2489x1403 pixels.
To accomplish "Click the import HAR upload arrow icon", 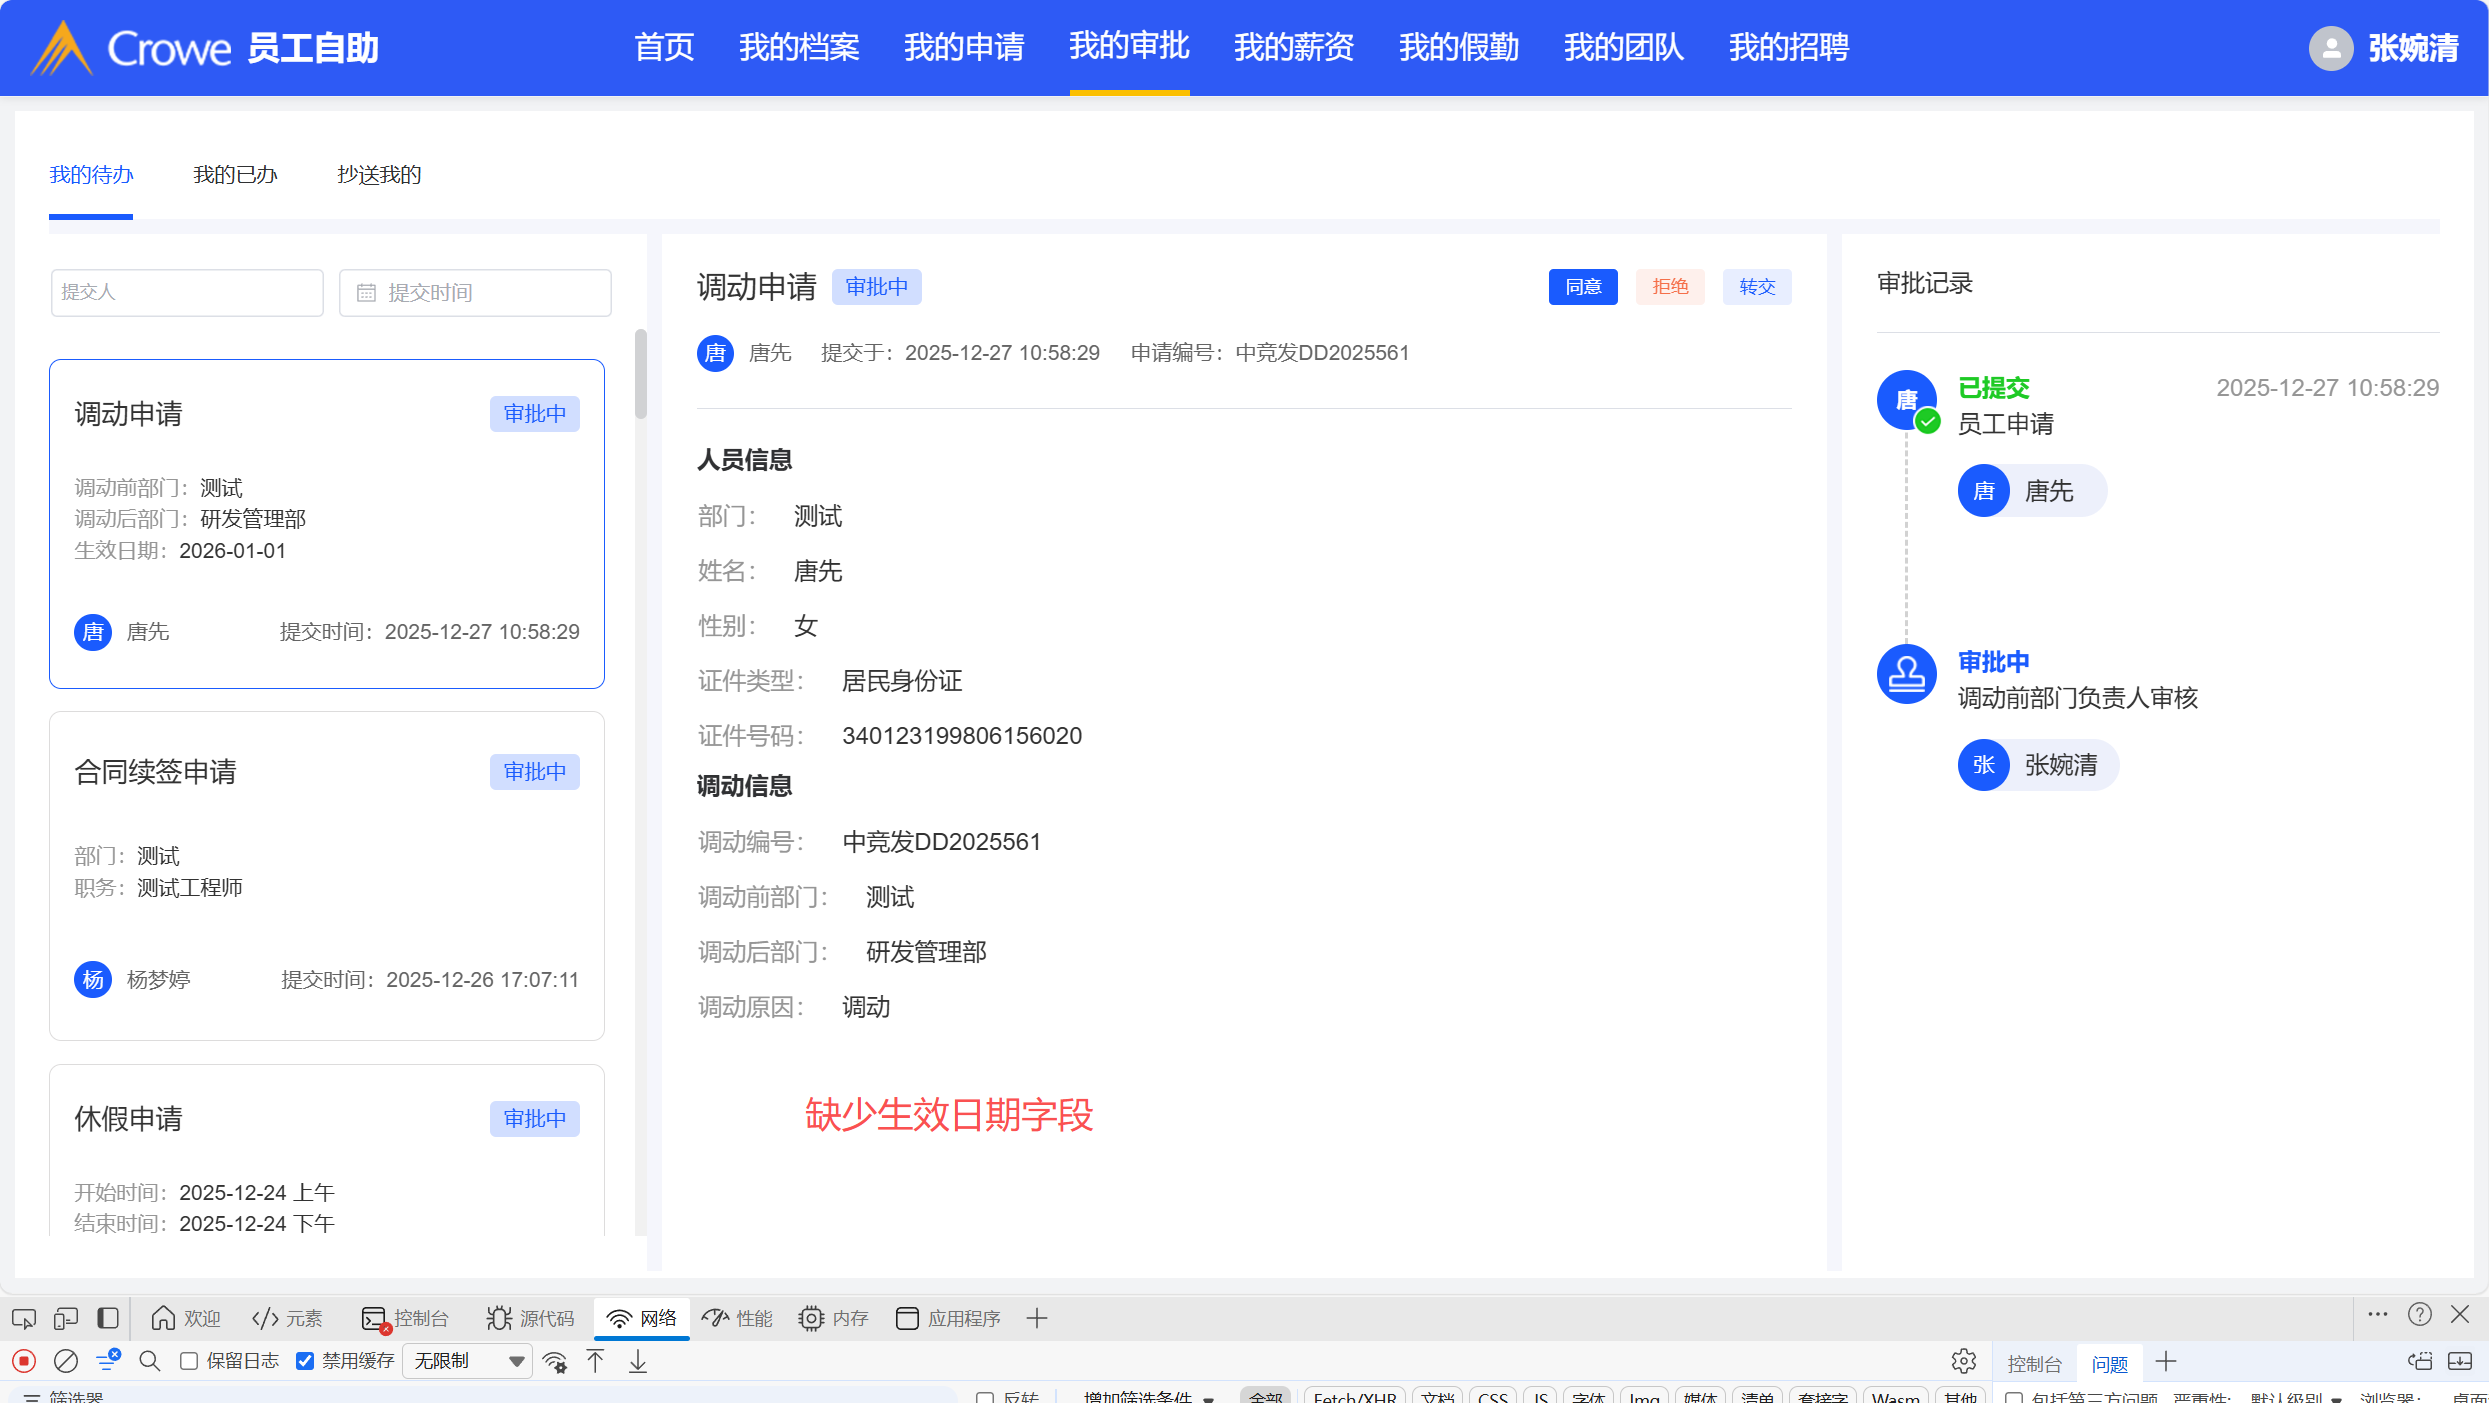I will tap(596, 1361).
